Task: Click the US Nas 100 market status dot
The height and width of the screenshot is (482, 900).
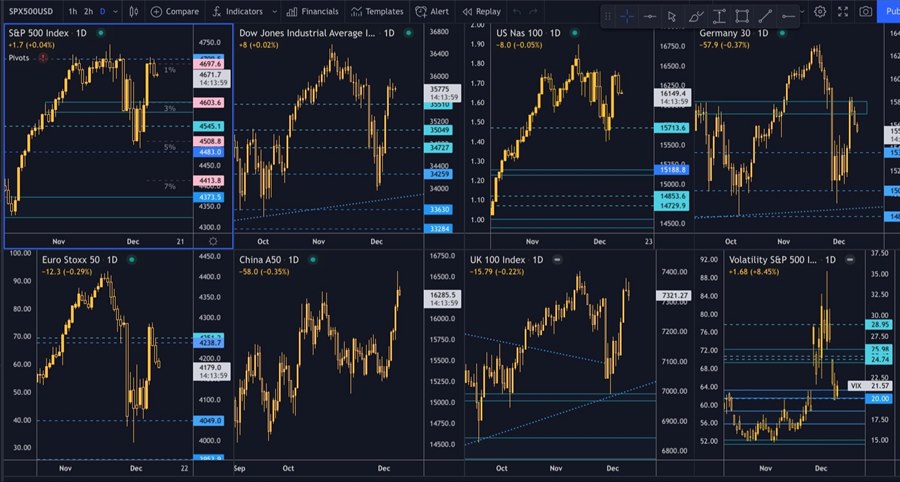Action: coord(574,33)
